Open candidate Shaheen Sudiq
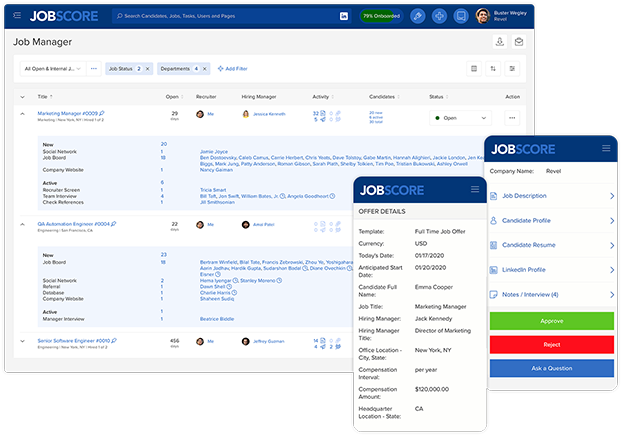624x436 pixels. point(217,299)
